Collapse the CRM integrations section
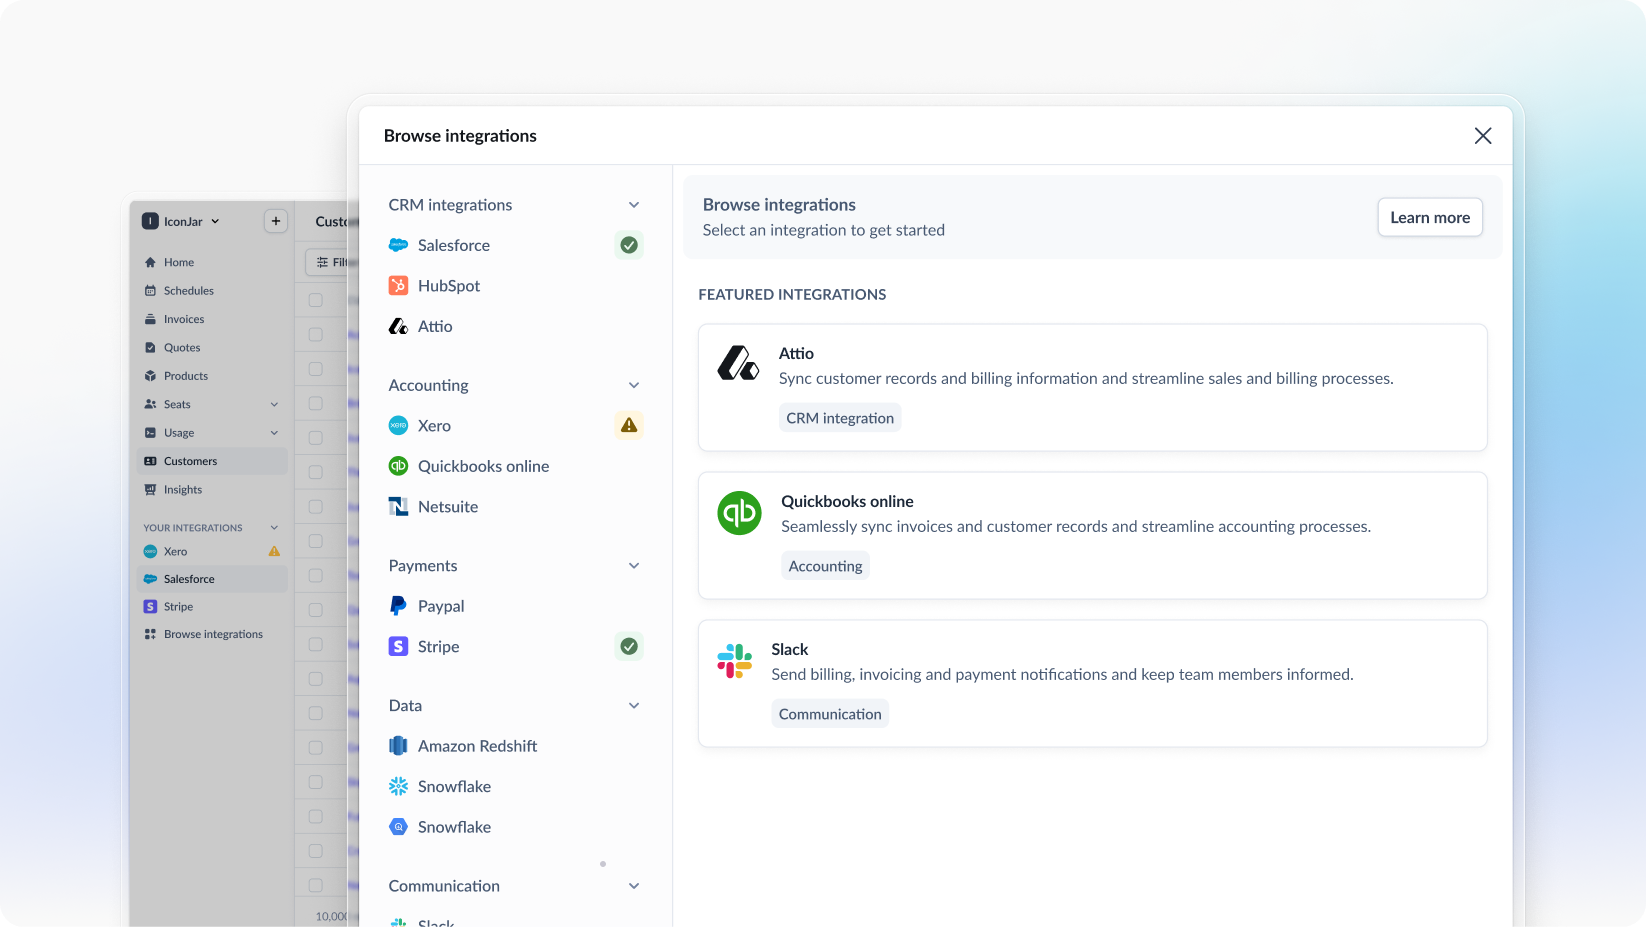The height and width of the screenshot is (927, 1646). coord(634,205)
